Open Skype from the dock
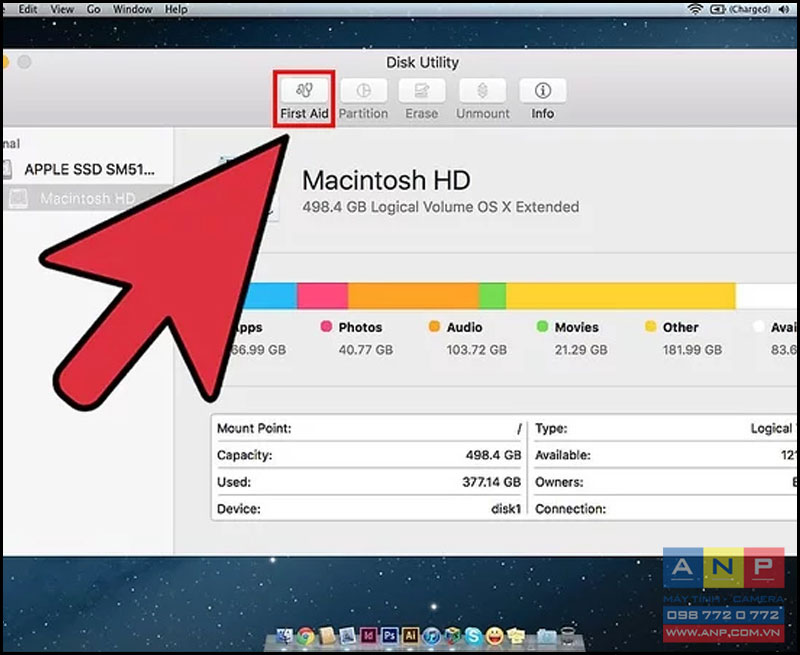 [x=473, y=636]
